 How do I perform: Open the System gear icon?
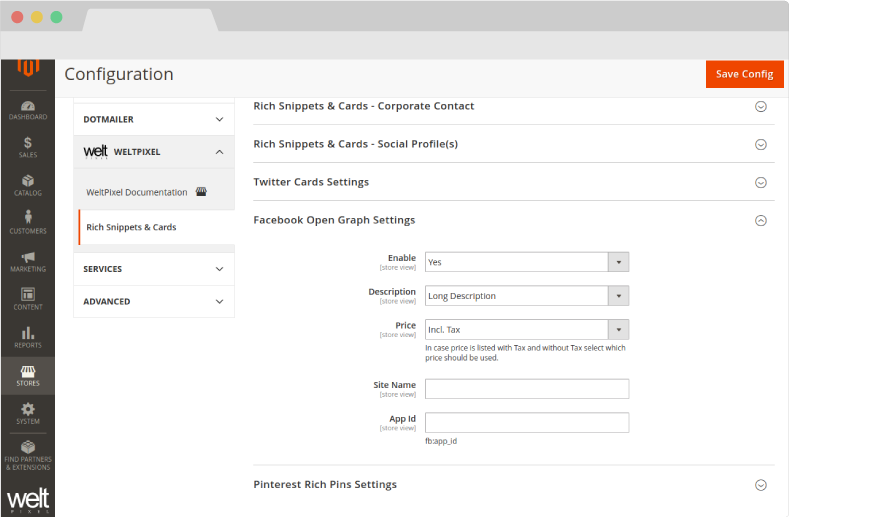point(28,413)
